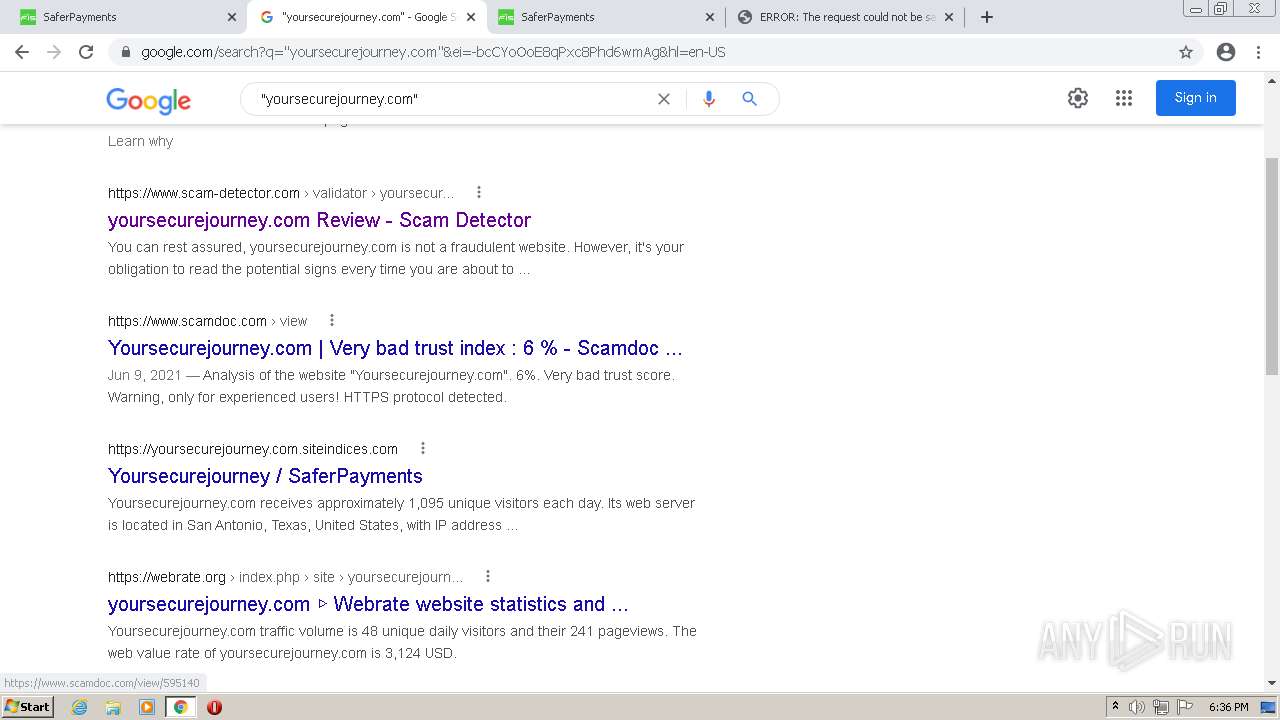Image resolution: width=1280 pixels, height=720 pixels.
Task: Switch to ERROR request tab
Action: click(x=845, y=17)
